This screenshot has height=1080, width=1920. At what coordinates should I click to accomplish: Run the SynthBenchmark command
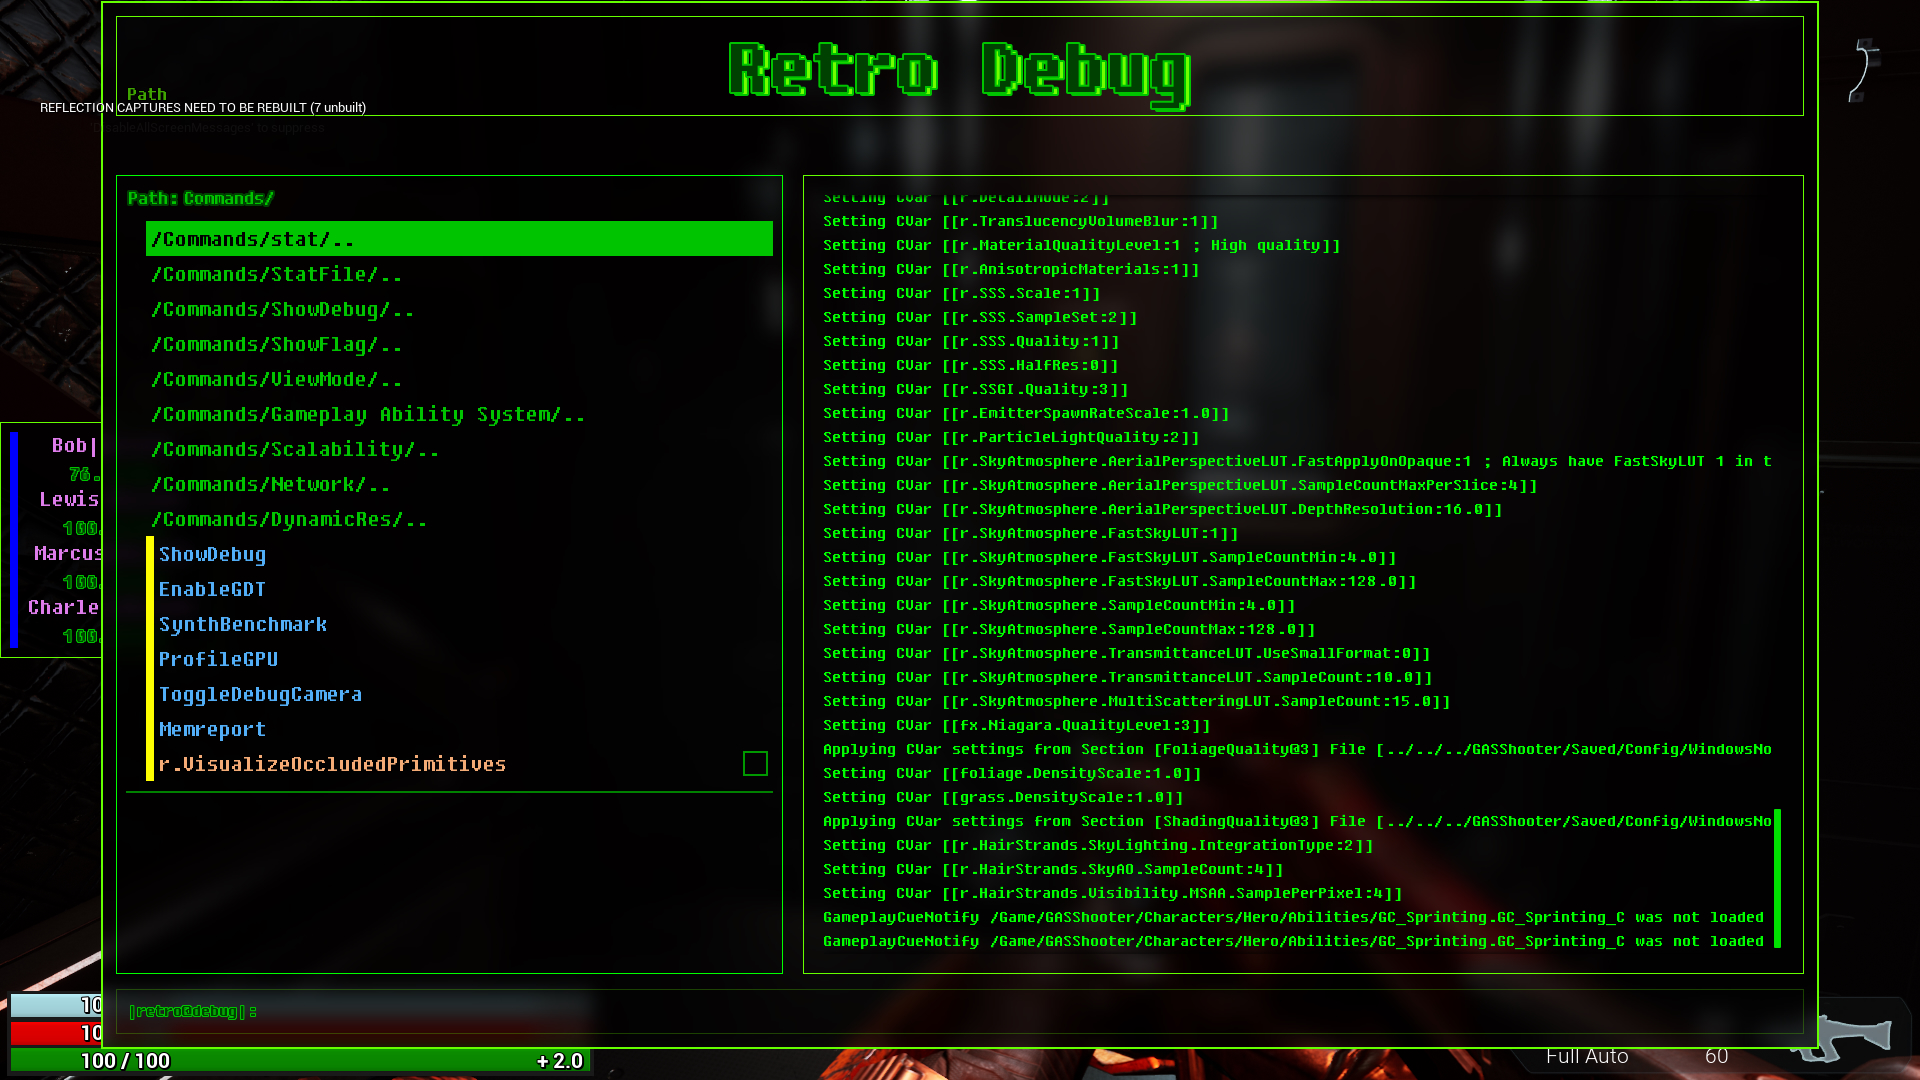[243, 624]
